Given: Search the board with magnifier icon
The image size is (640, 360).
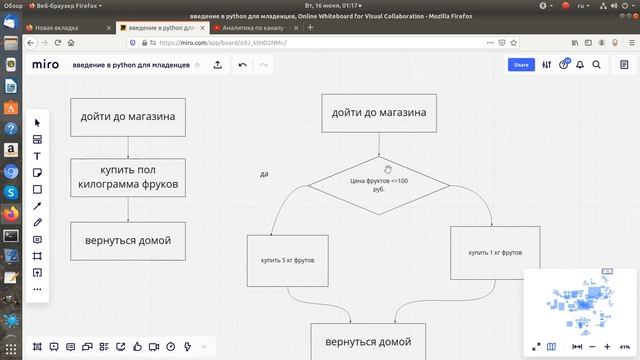Looking at the screenshot, I should 596,64.
